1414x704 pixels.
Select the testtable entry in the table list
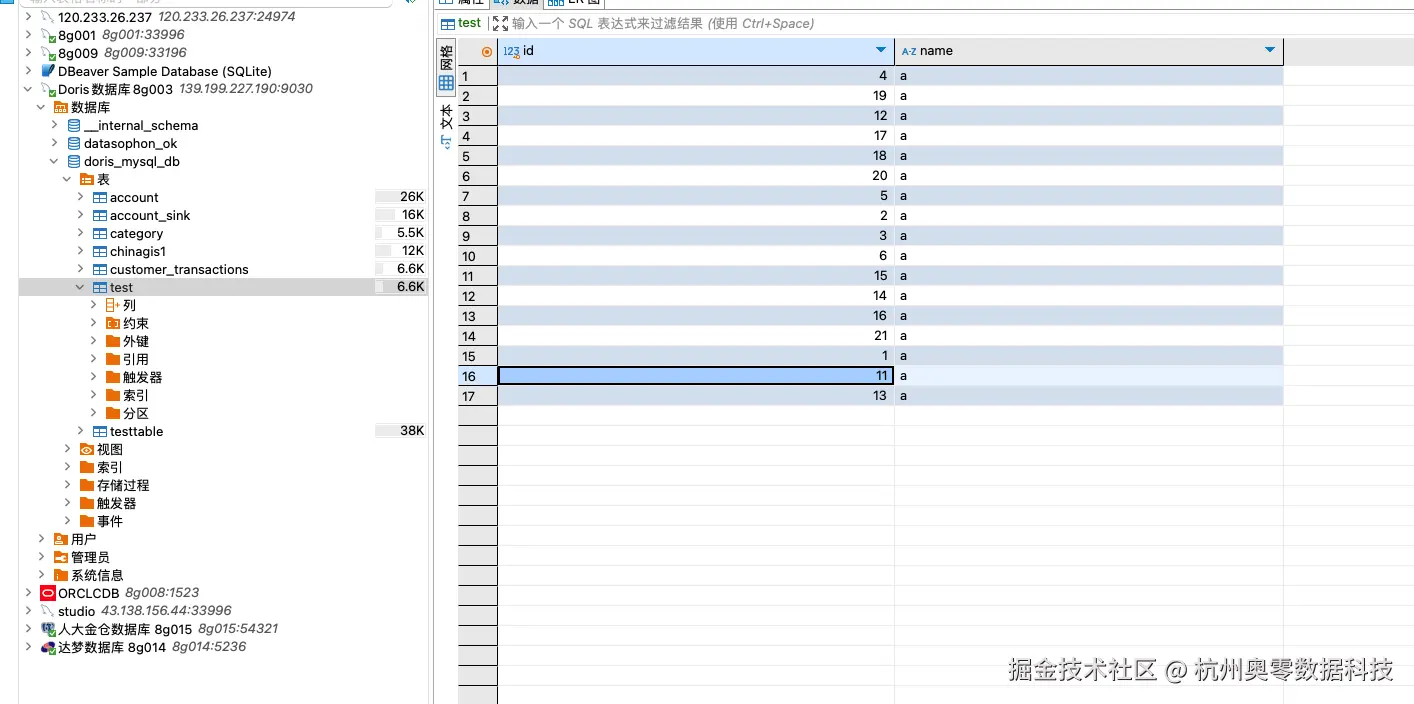pyautogui.click(x=136, y=431)
